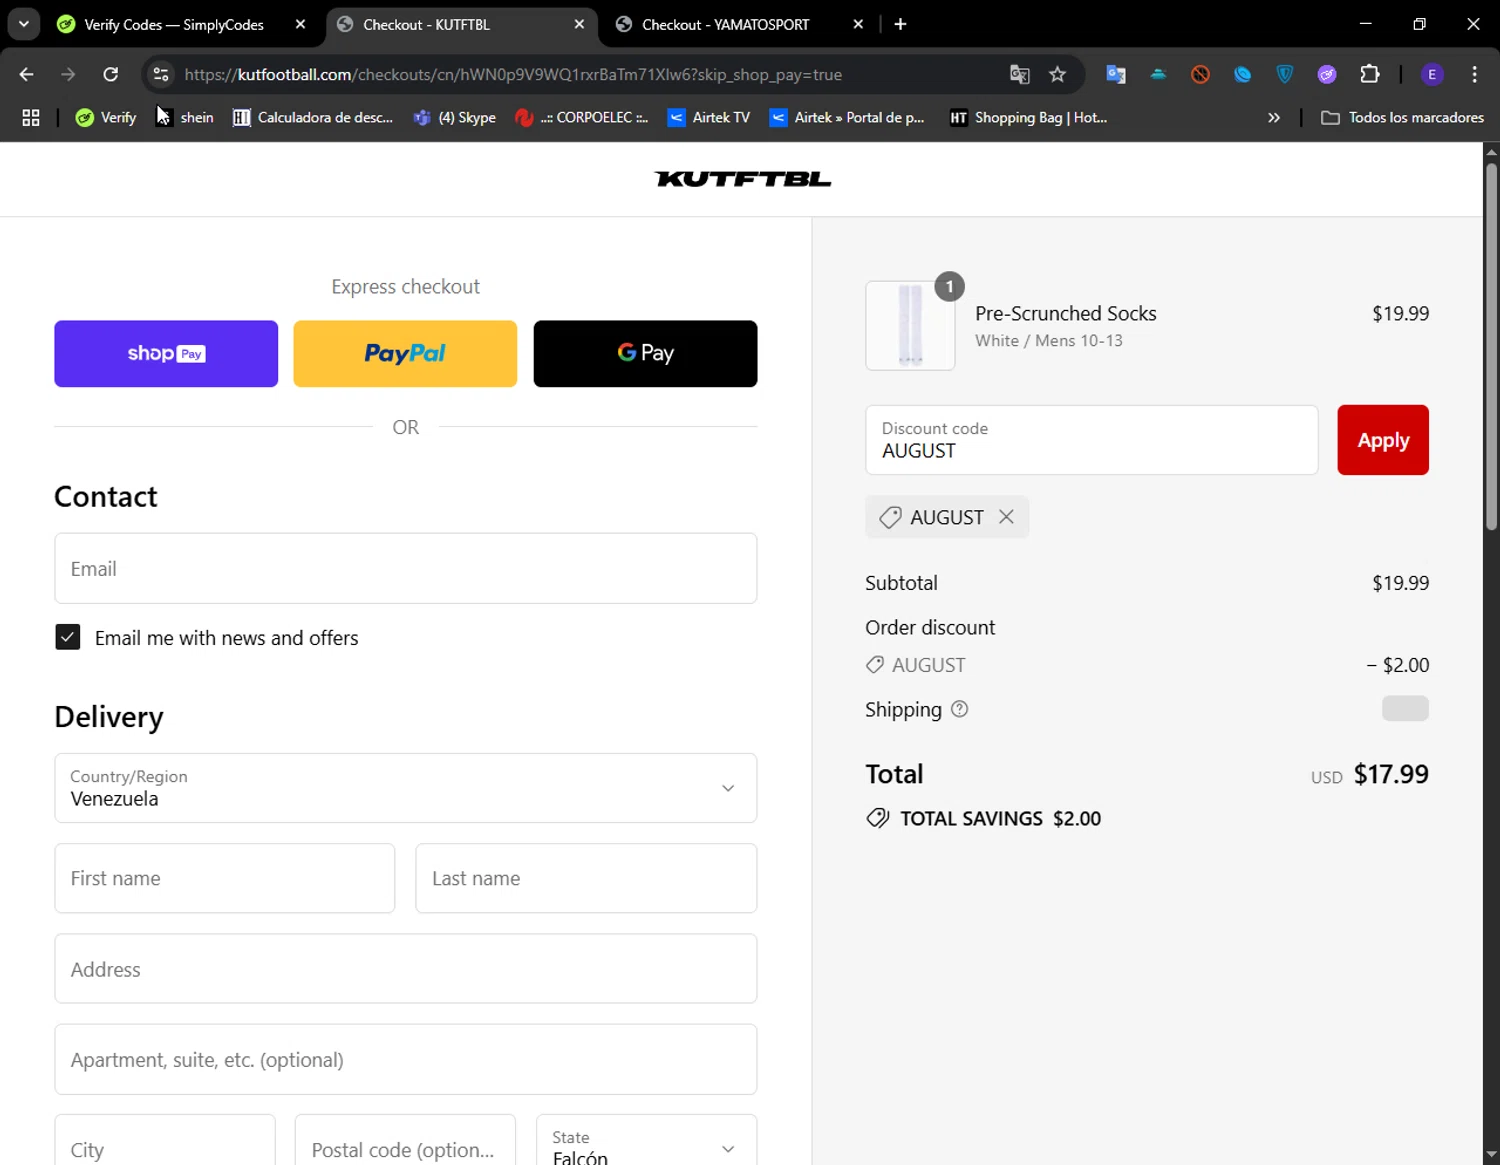1500x1165 pixels.
Task: Open the shein bookmark
Action: 185,117
